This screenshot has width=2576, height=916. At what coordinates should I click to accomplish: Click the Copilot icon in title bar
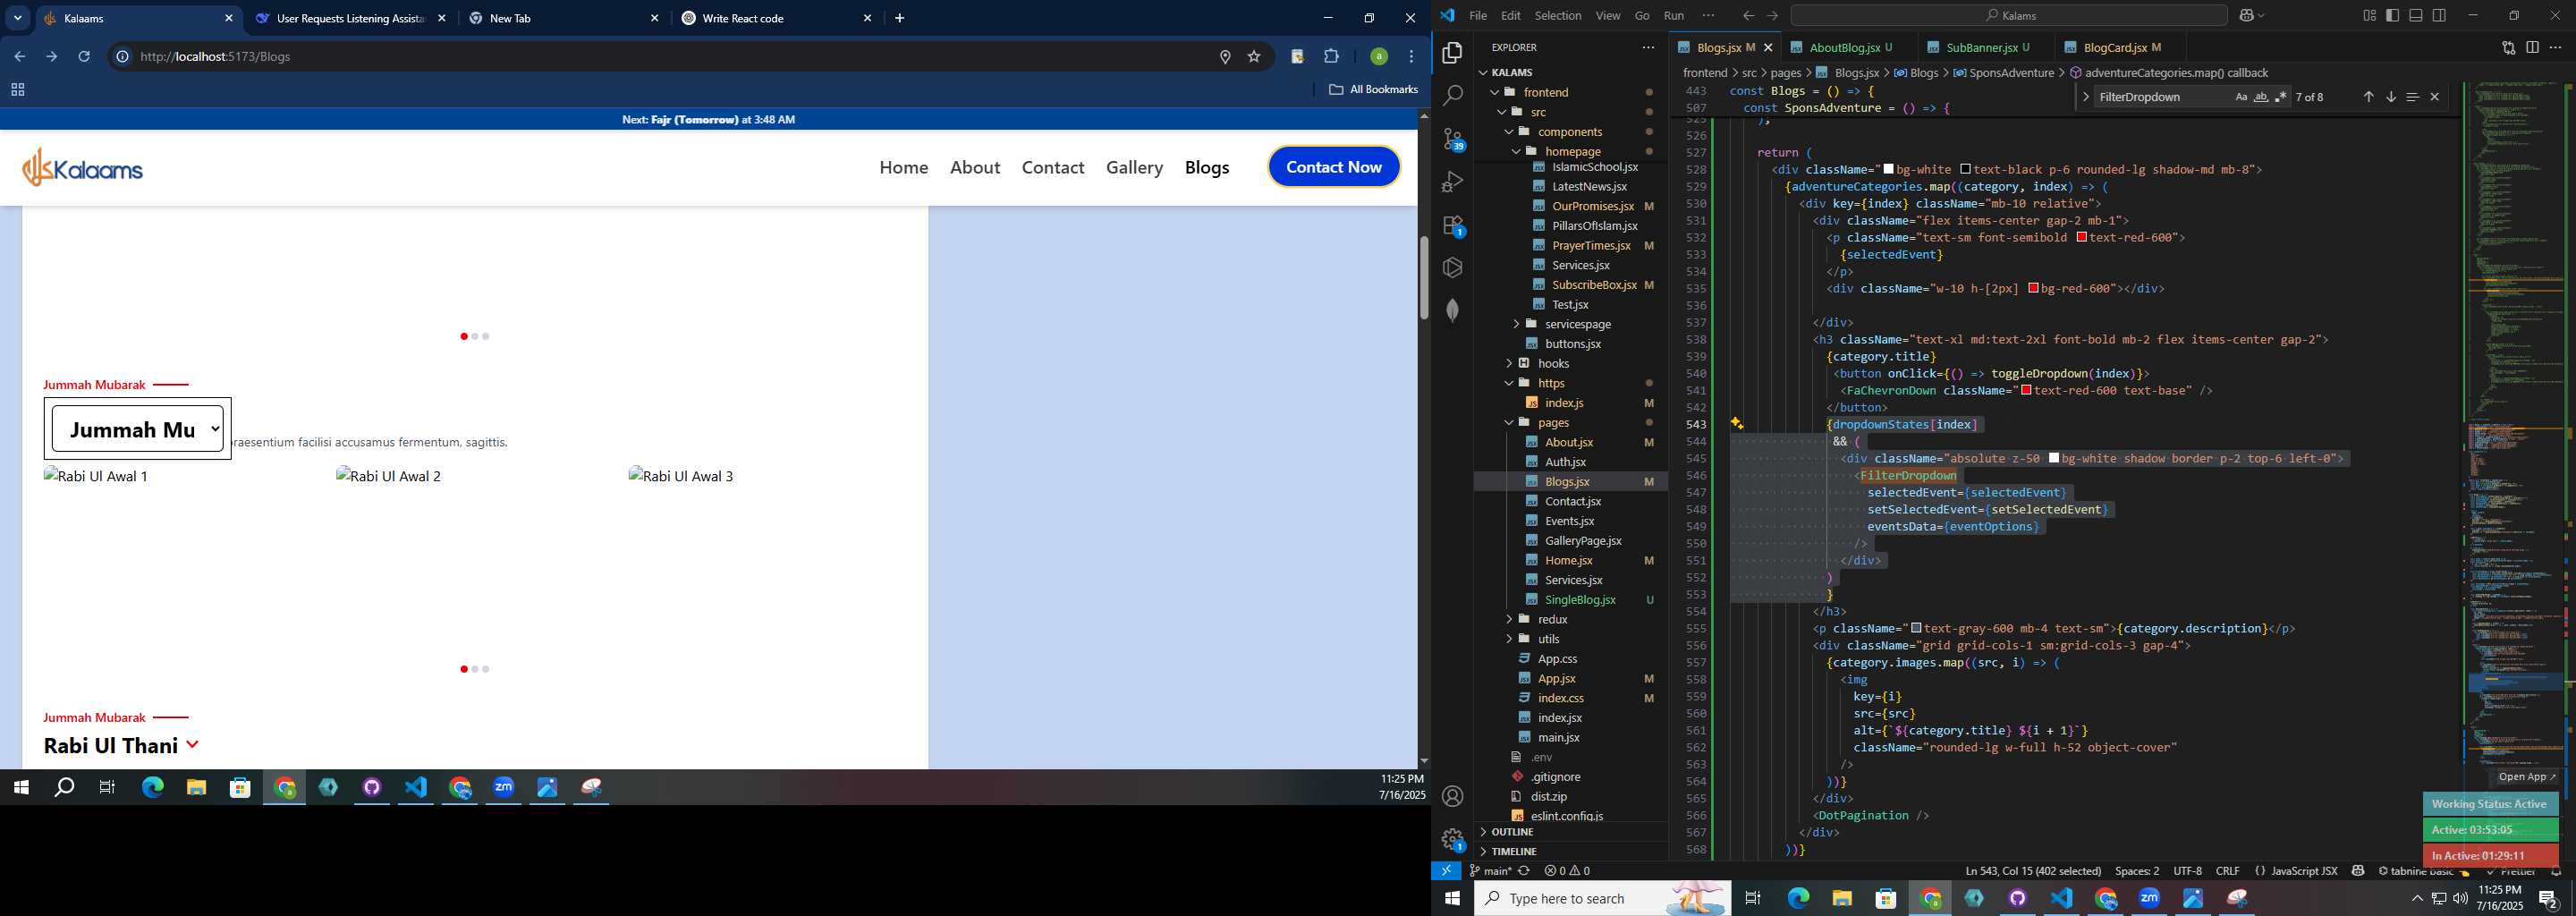coord(2248,15)
